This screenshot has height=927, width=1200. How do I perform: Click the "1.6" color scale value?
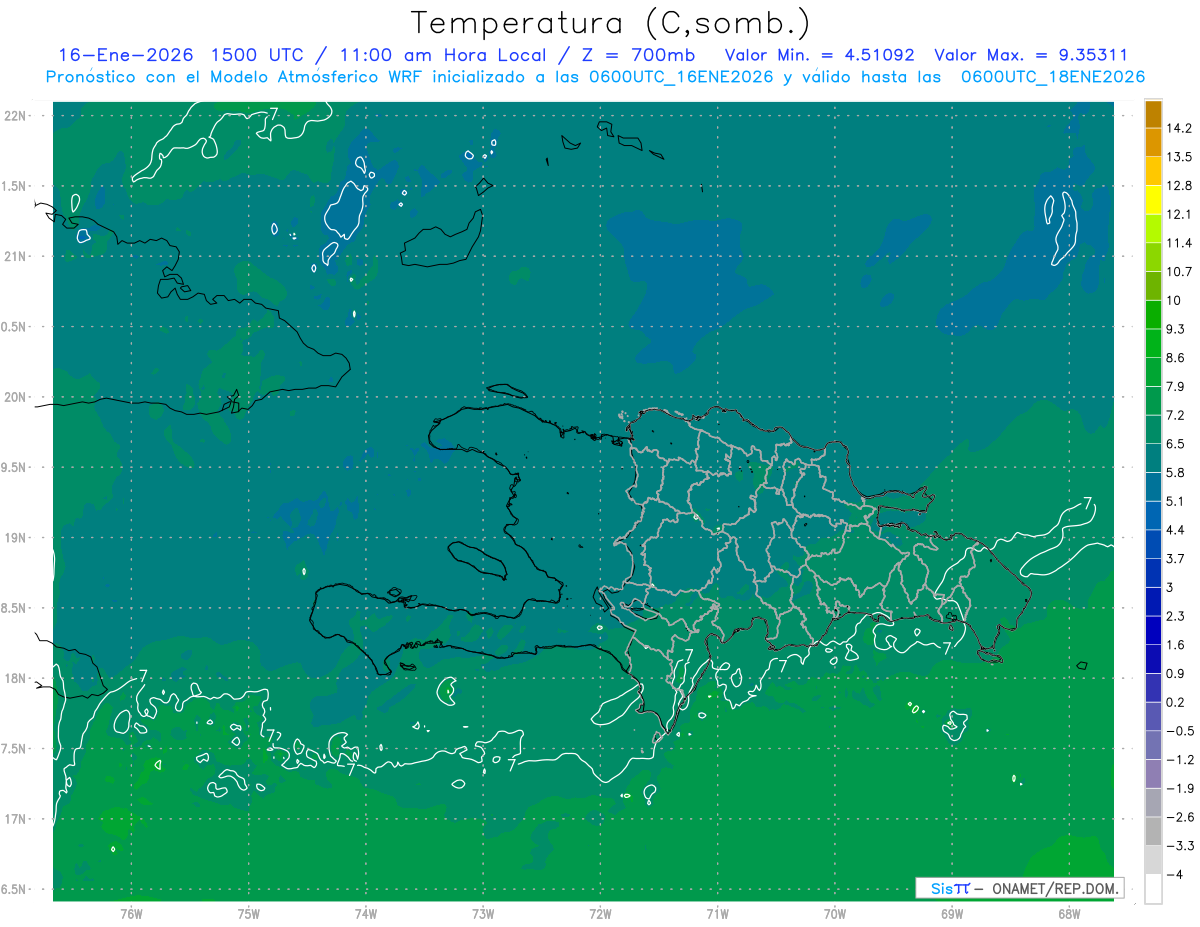tap(1176, 645)
